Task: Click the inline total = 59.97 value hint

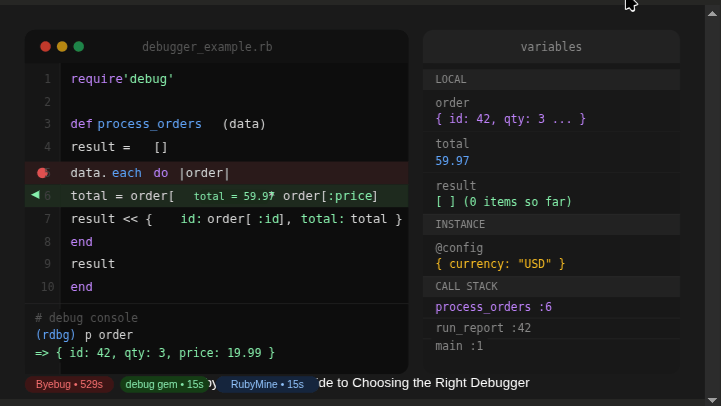Action: (234, 197)
